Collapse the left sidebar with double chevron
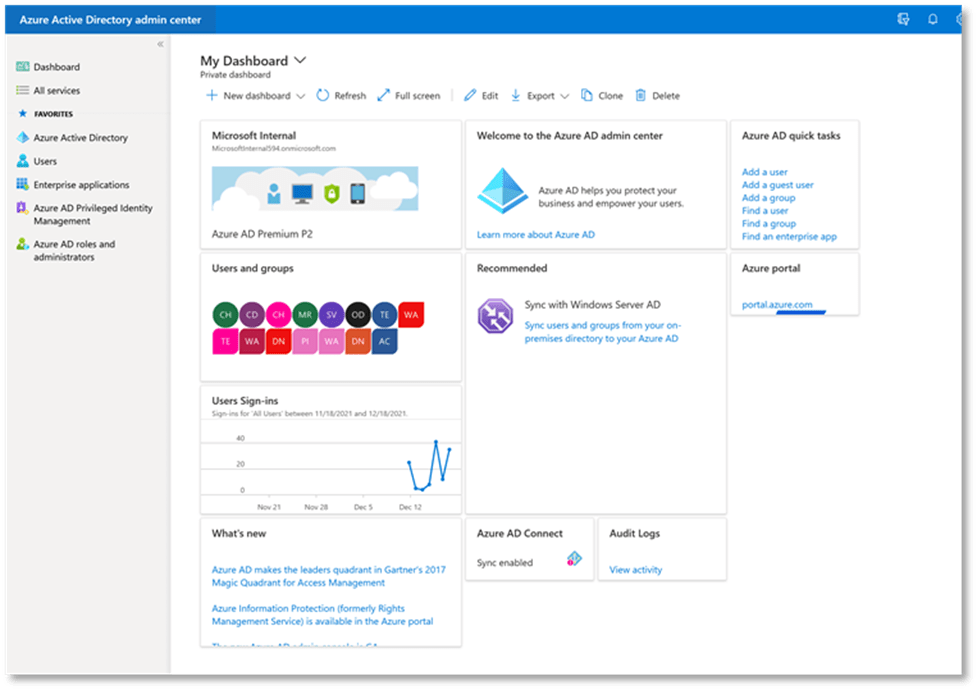 point(160,44)
